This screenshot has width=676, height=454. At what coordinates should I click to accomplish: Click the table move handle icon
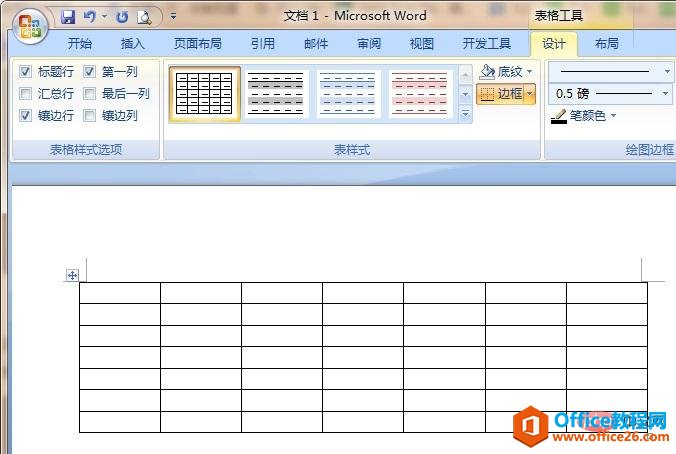(x=72, y=275)
